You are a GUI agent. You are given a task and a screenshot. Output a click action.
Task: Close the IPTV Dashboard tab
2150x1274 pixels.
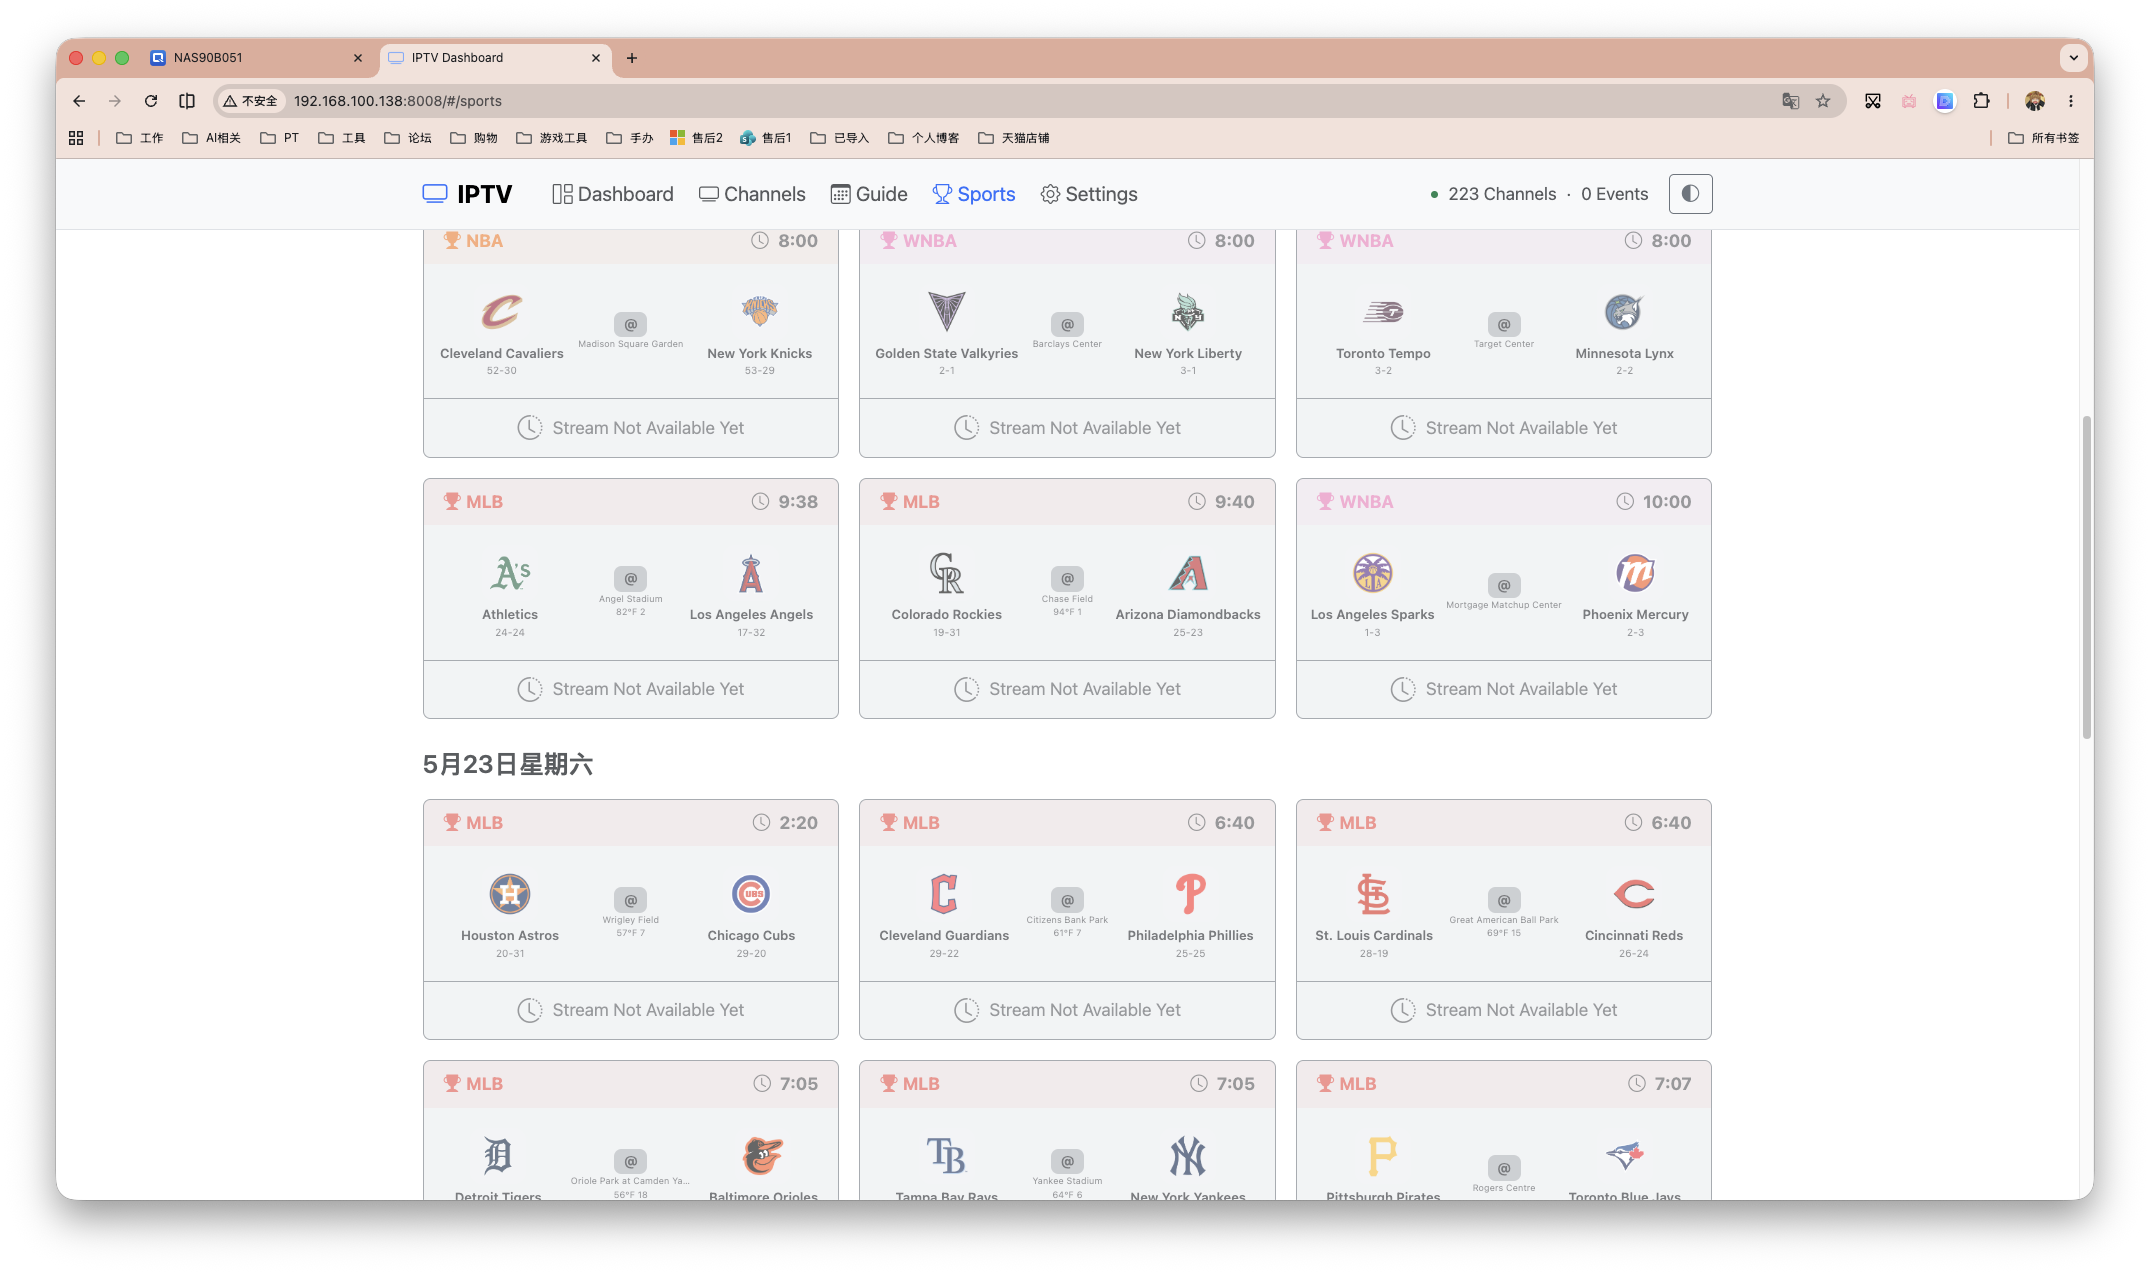click(596, 58)
